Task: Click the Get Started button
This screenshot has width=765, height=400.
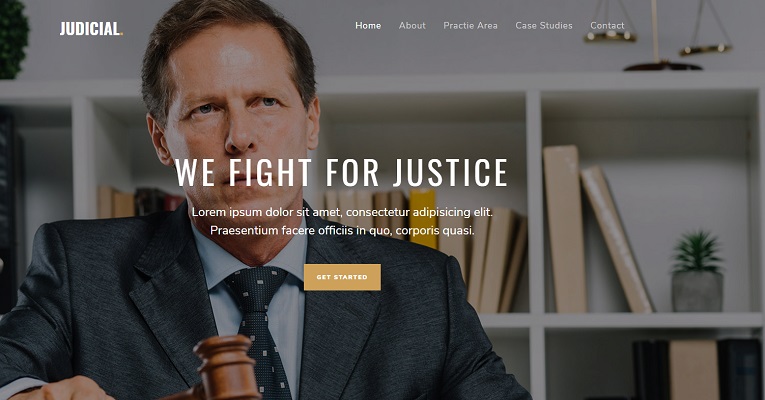Action: coord(342,277)
